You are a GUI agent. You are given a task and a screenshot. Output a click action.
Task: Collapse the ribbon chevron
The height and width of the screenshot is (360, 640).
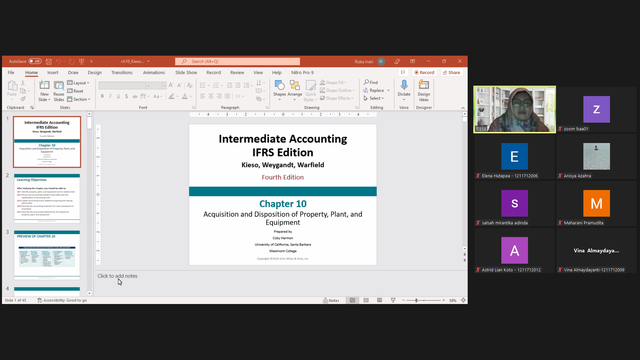[x=463, y=108]
